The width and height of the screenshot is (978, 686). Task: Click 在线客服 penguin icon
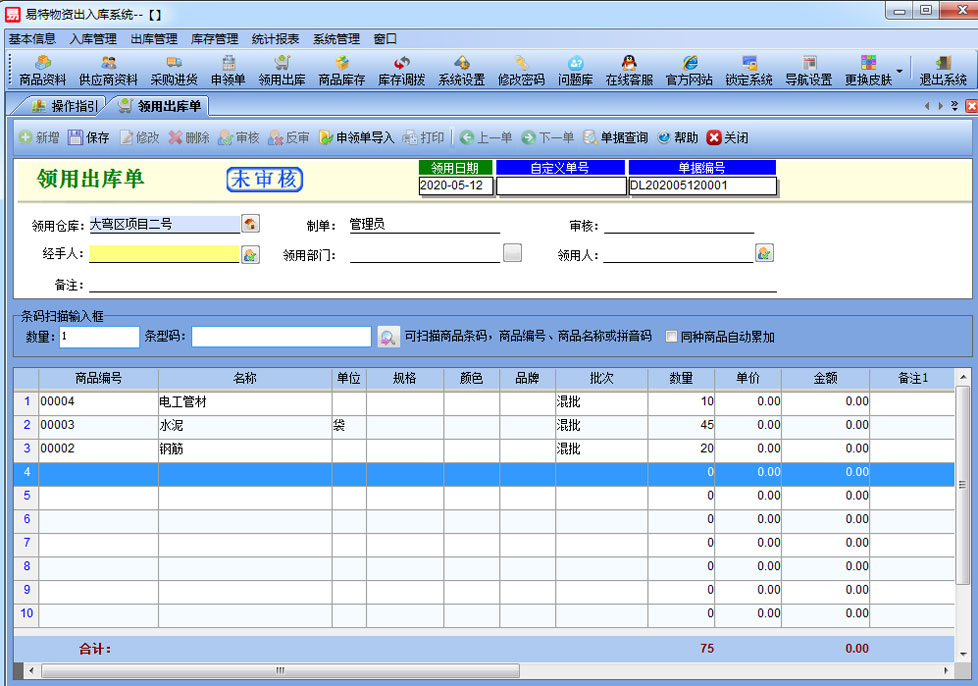click(x=629, y=71)
